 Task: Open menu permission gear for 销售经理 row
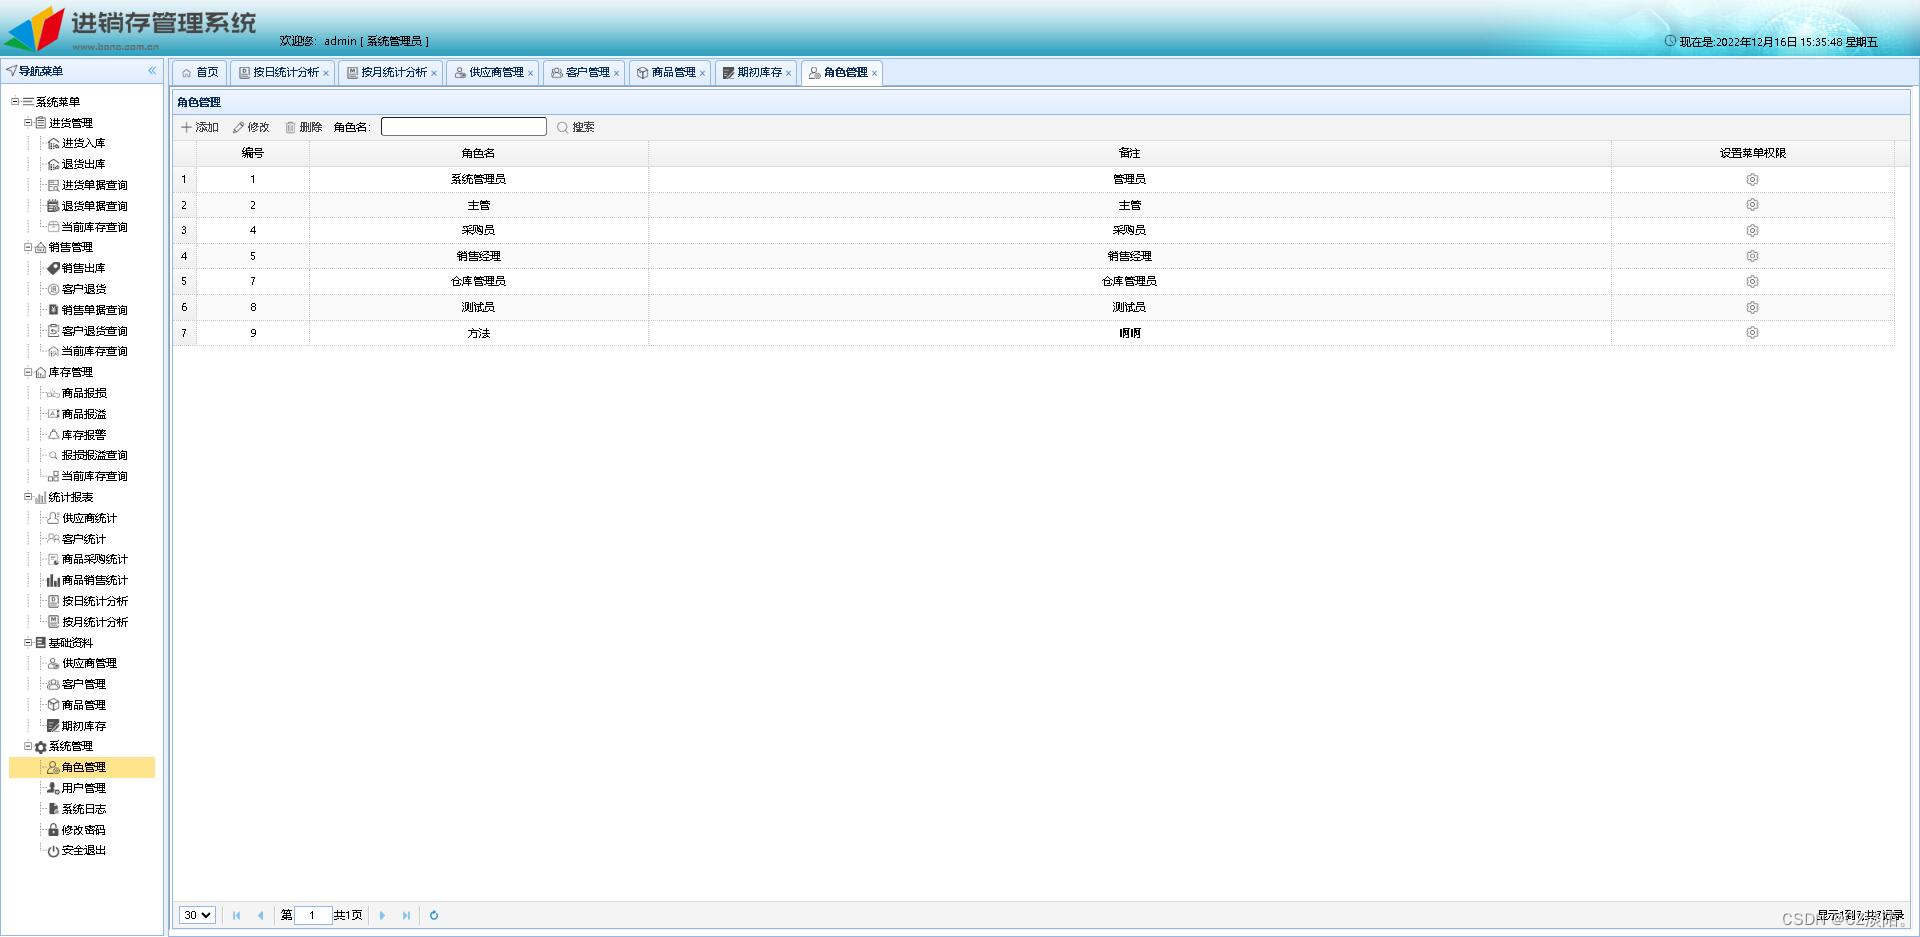(x=1752, y=256)
